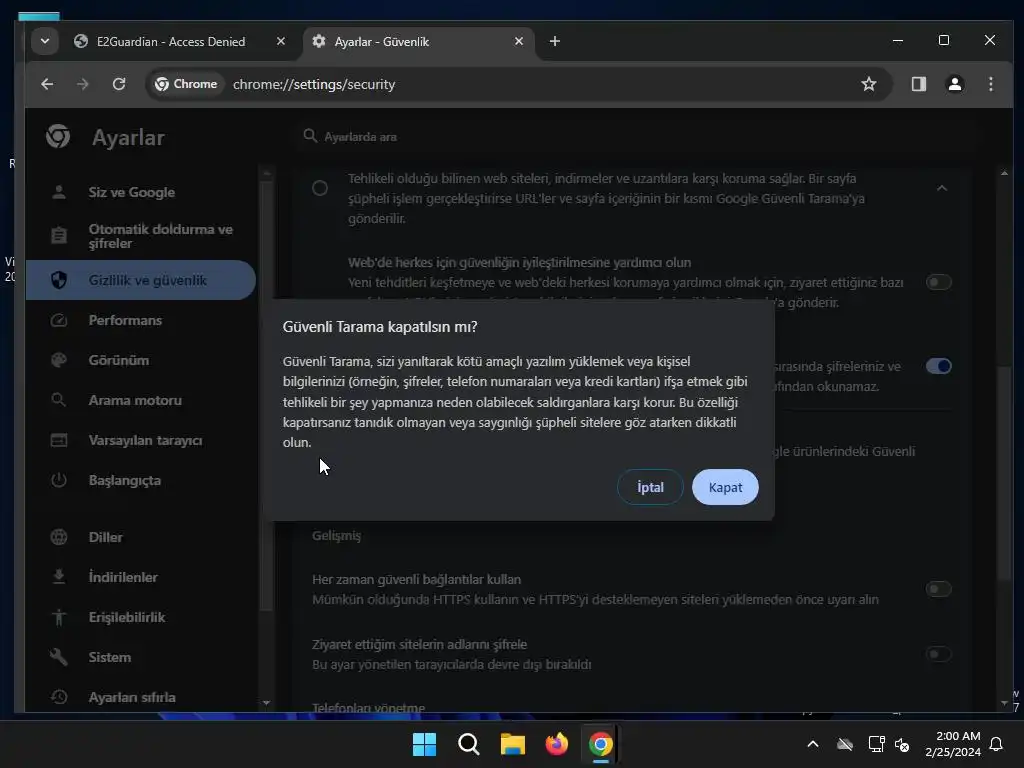
Task: Open a new tab with the plus button
Action: 554,41
